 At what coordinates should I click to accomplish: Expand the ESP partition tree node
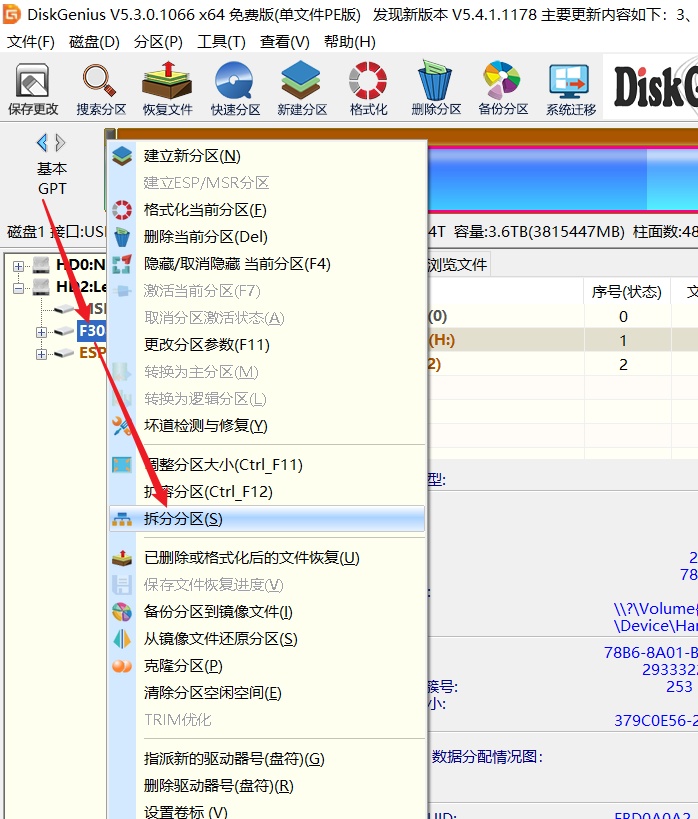[x=41, y=354]
